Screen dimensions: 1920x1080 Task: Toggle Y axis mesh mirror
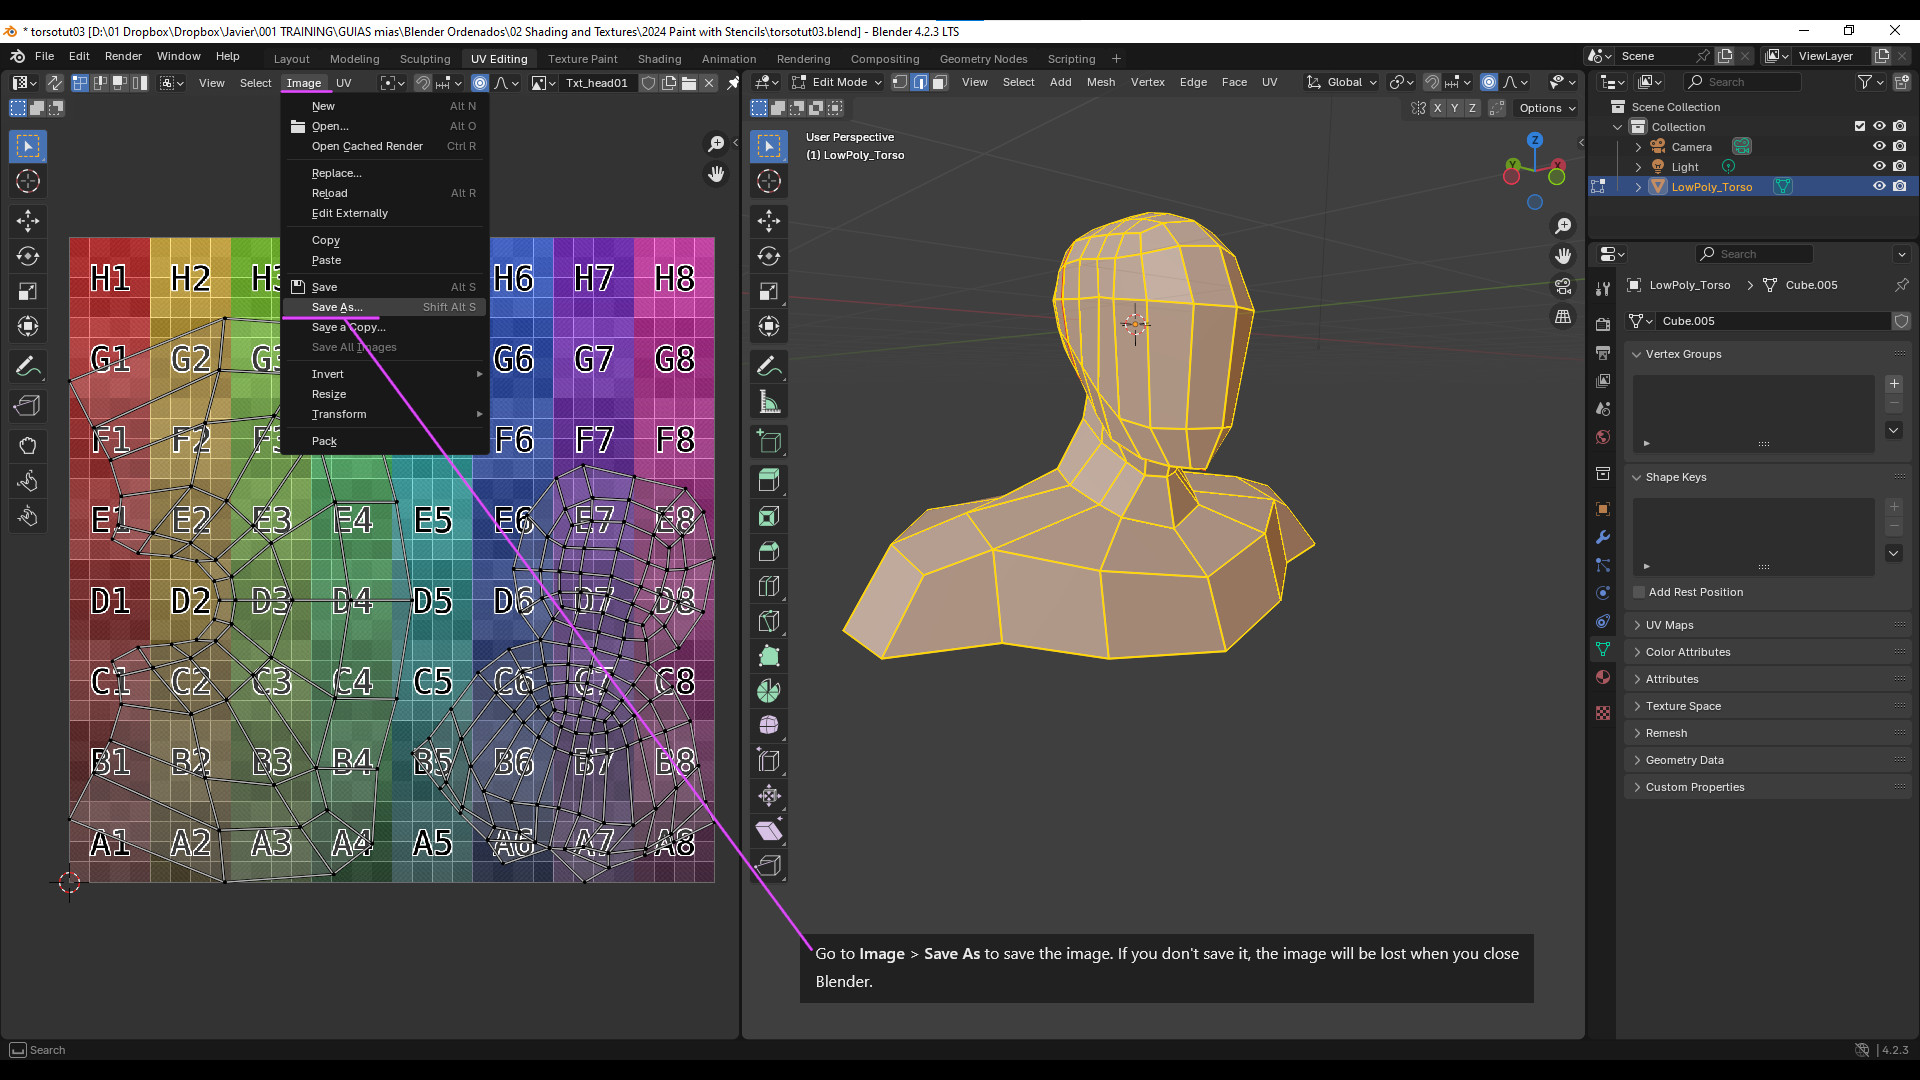(1455, 108)
